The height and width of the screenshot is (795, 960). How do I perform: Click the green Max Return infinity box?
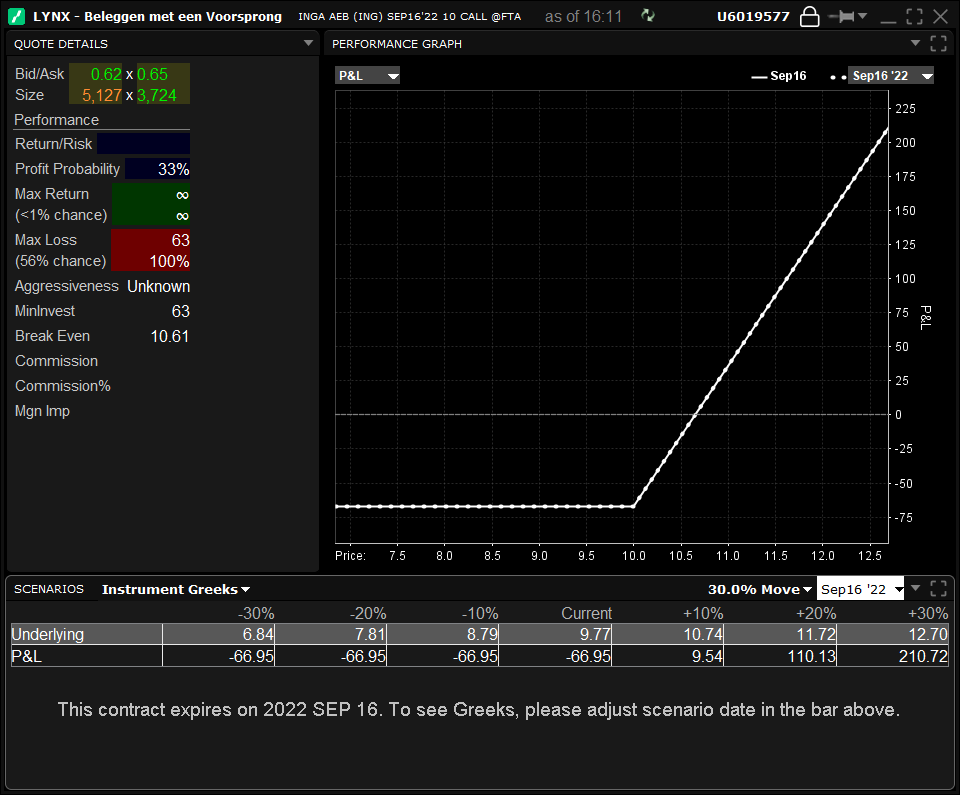click(151, 205)
